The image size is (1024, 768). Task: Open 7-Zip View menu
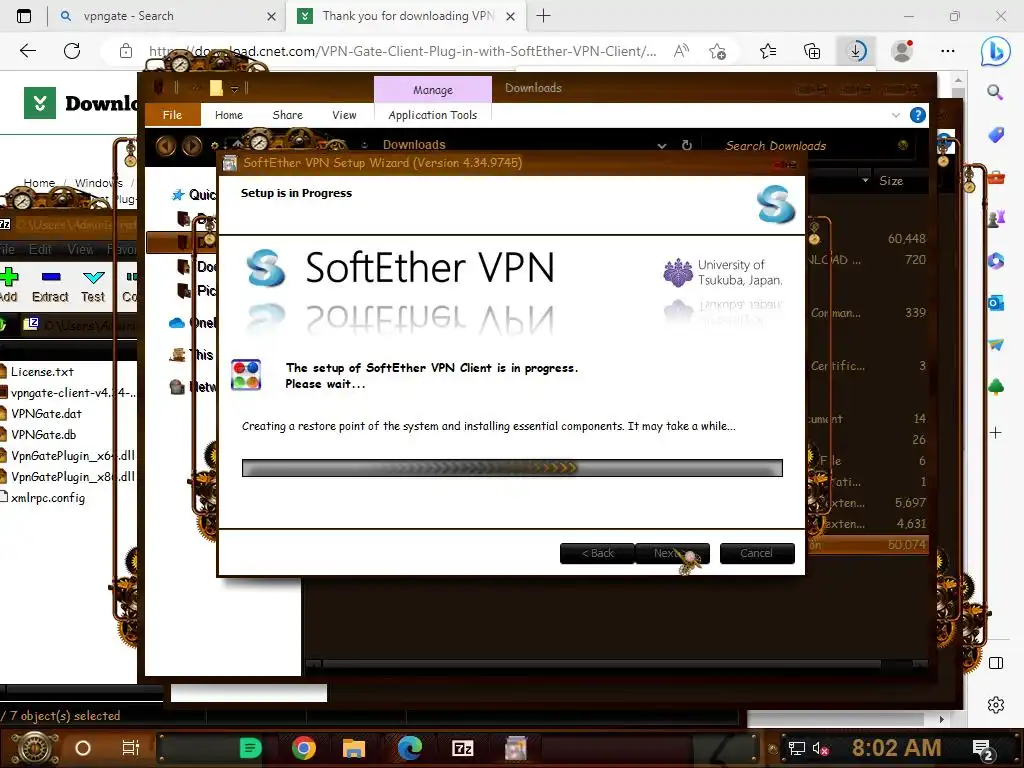(80, 249)
